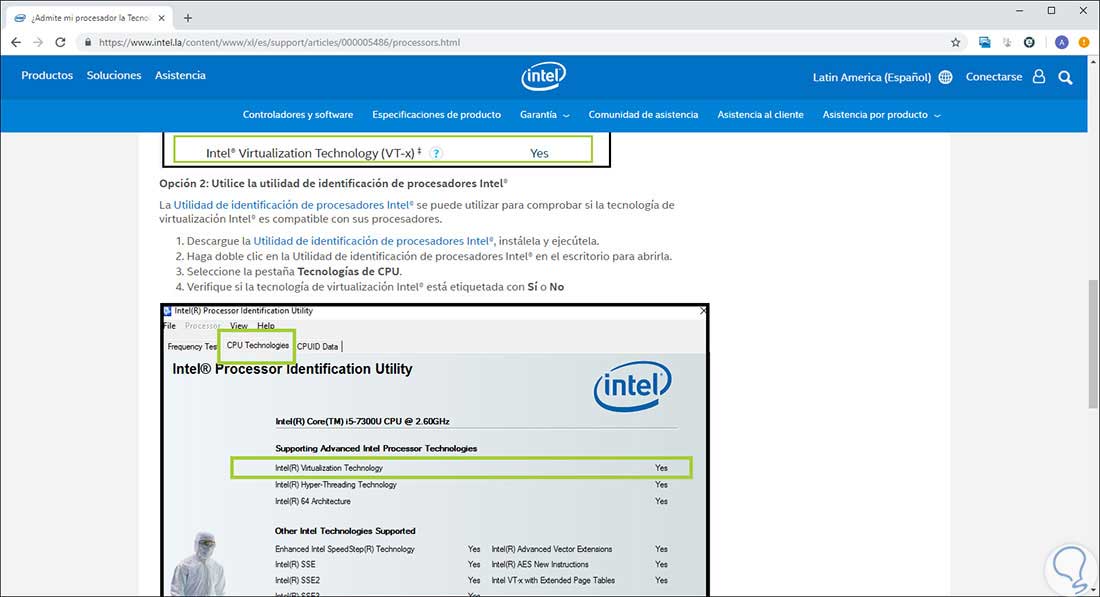Go to Controladores y software
Screen dimensions: 1100x597
click(298, 114)
